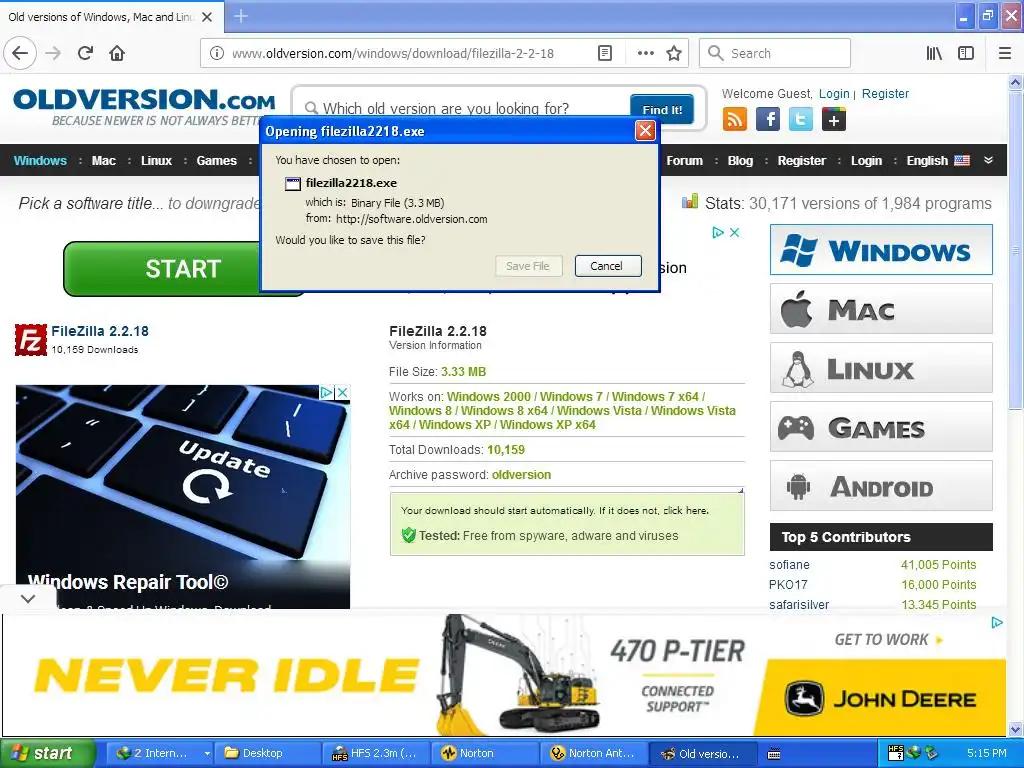1024x768 pixels.
Task: Open the Twitter social icon
Action: click(x=801, y=120)
